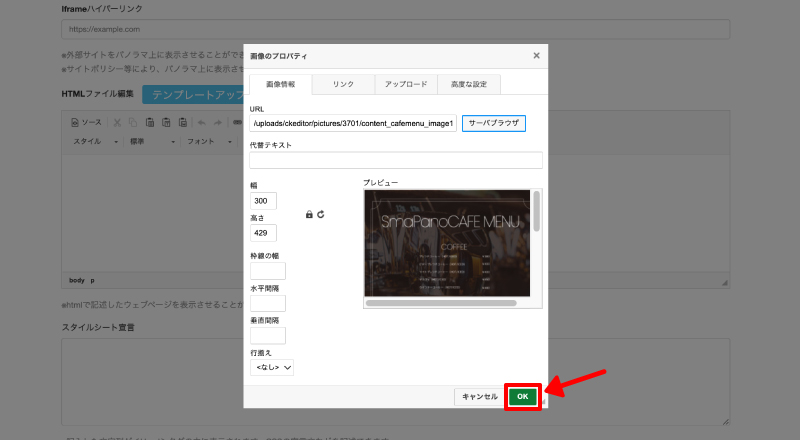This screenshot has height=440, width=800.
Task: Click the undo arrow in editor toolbar
Action: [x=202, y=122]
